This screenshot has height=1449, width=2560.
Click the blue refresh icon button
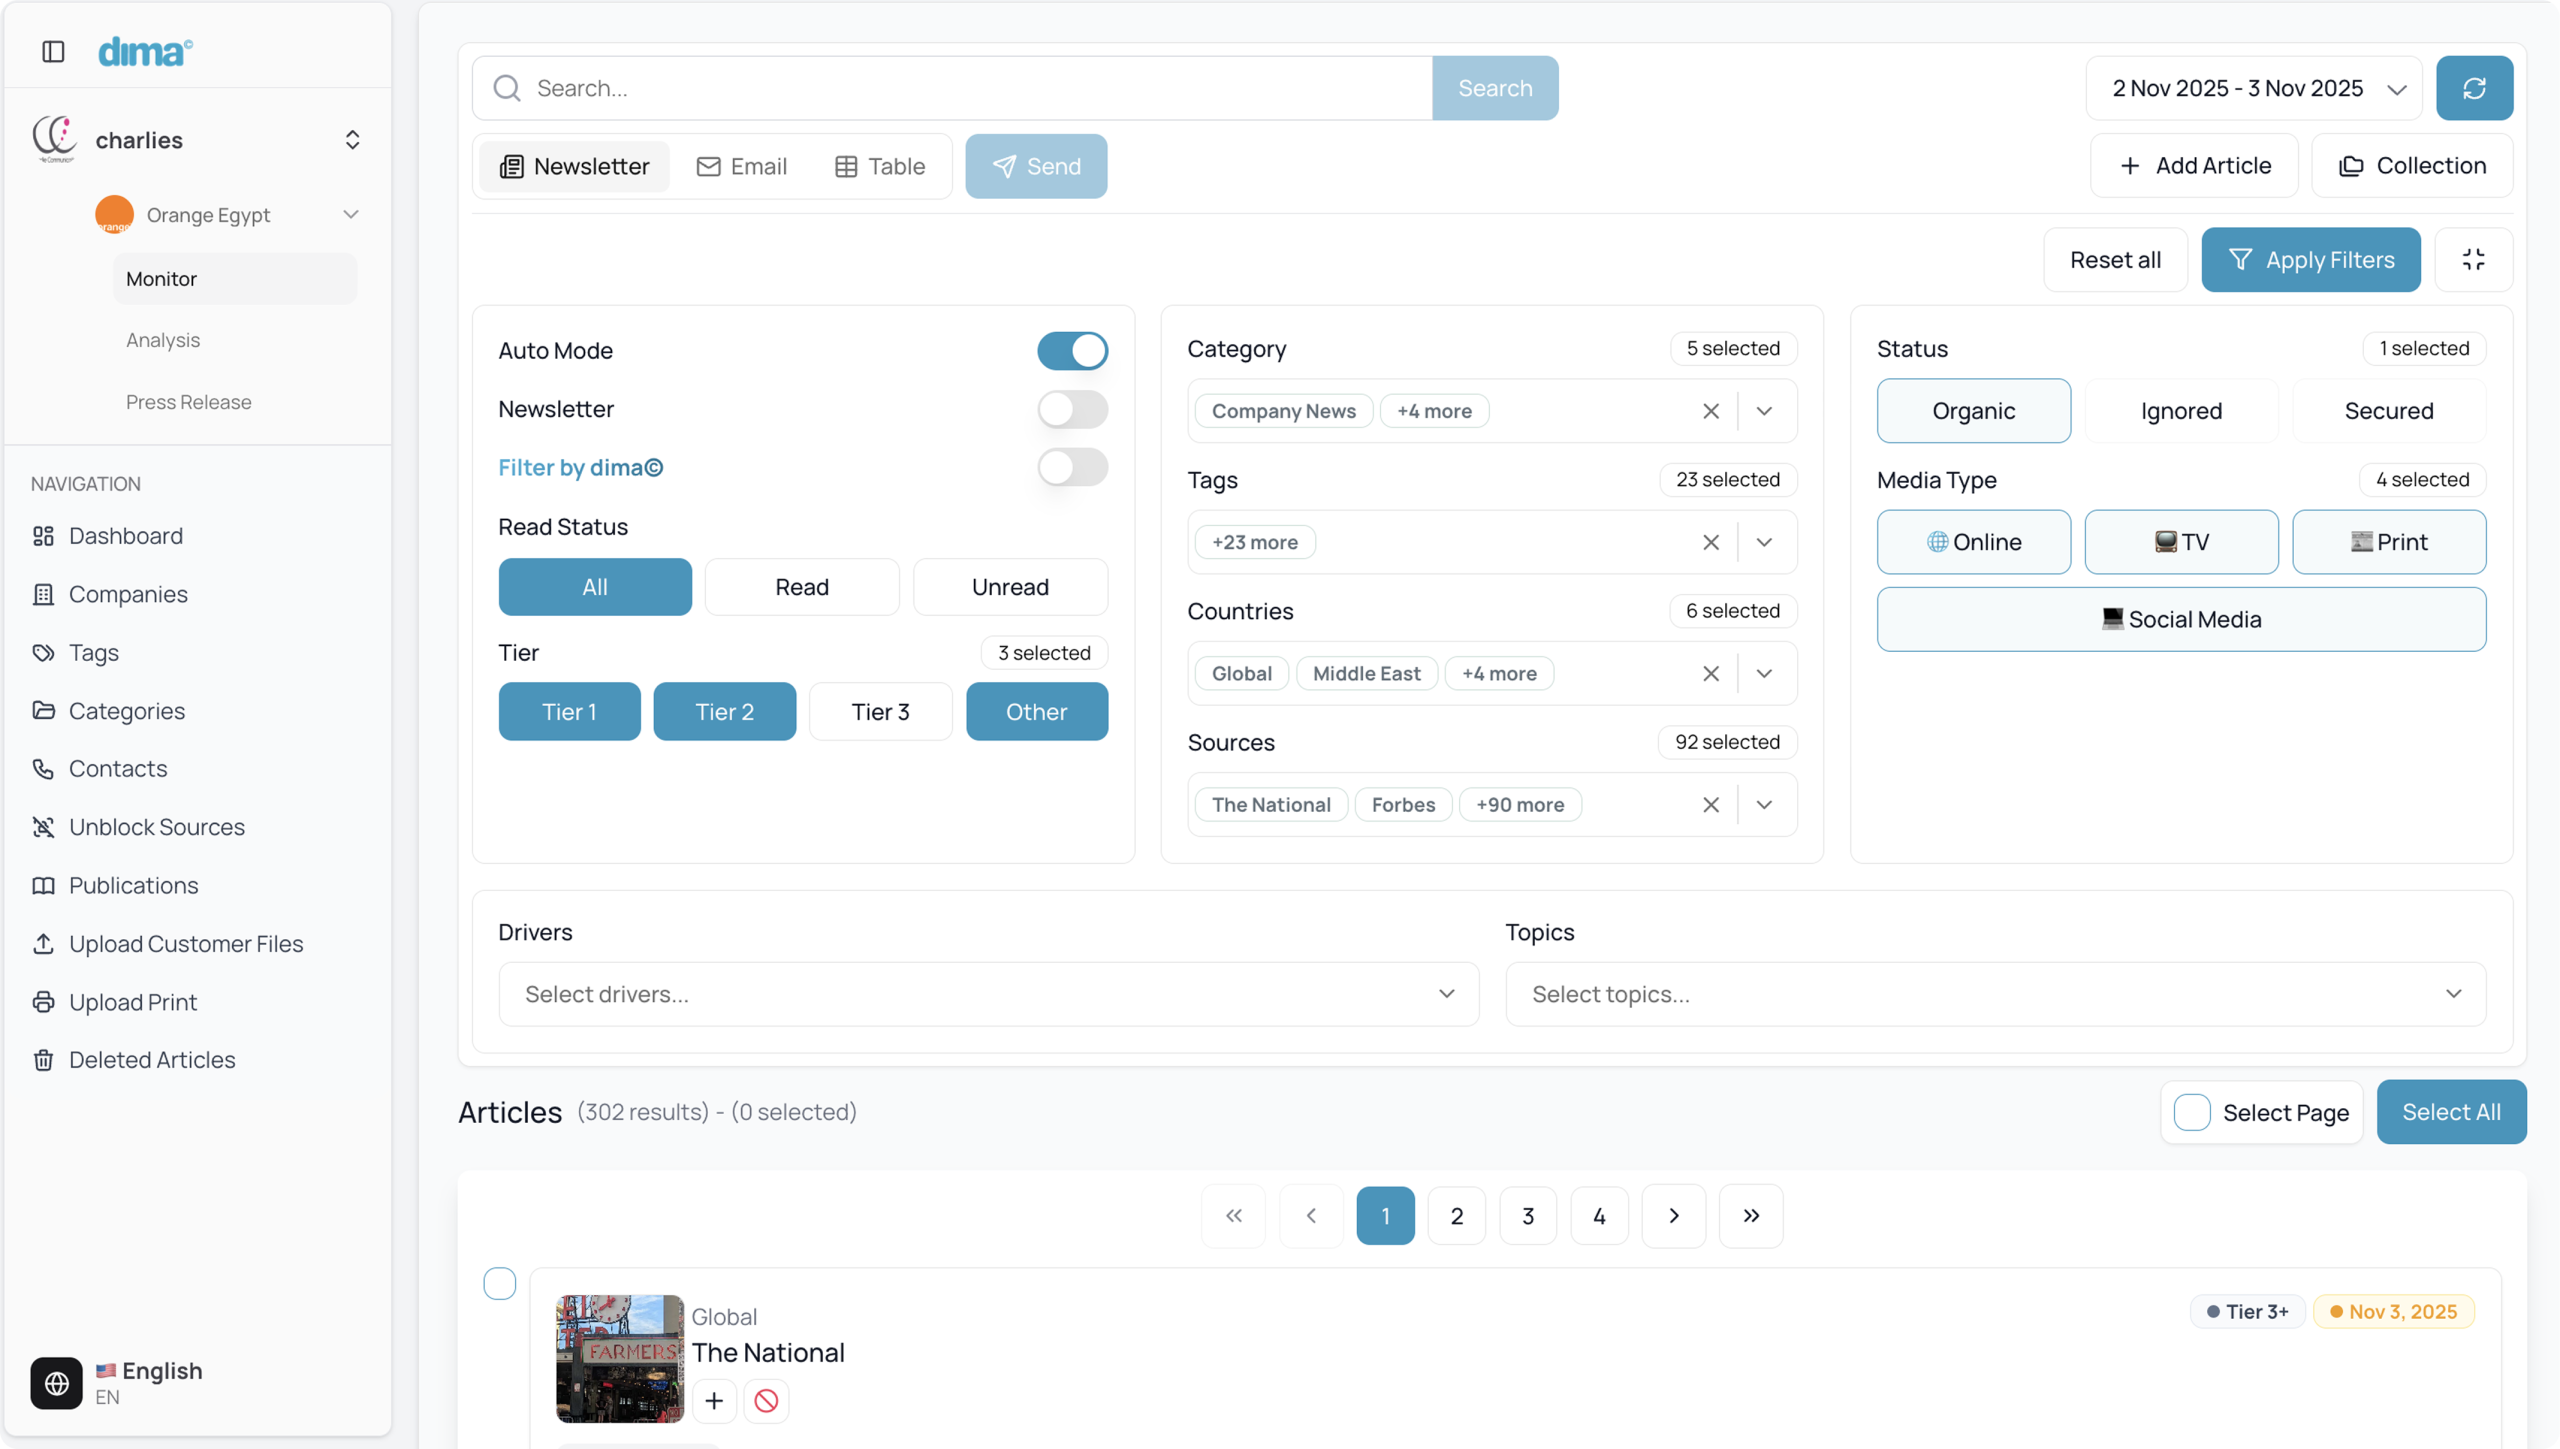(x=2473, y=88)
